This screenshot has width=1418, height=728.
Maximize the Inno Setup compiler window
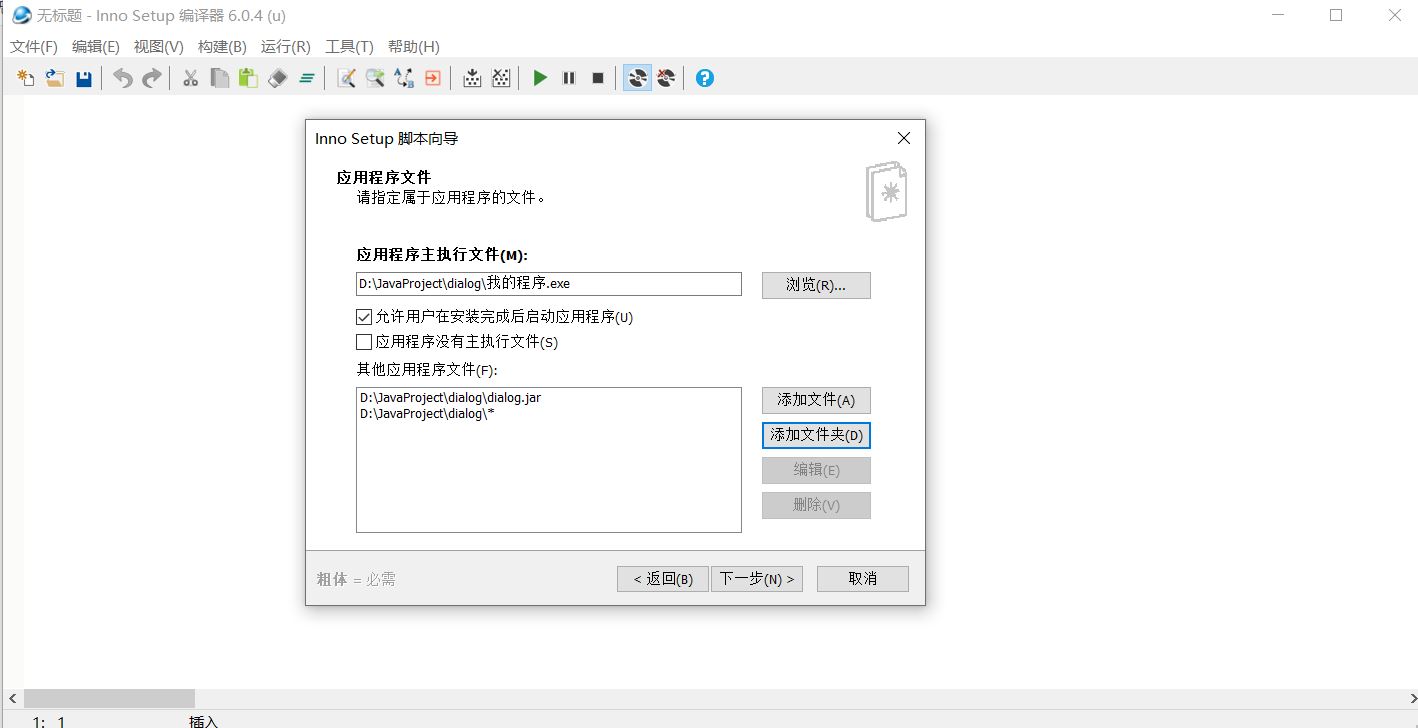[1336, 15]
